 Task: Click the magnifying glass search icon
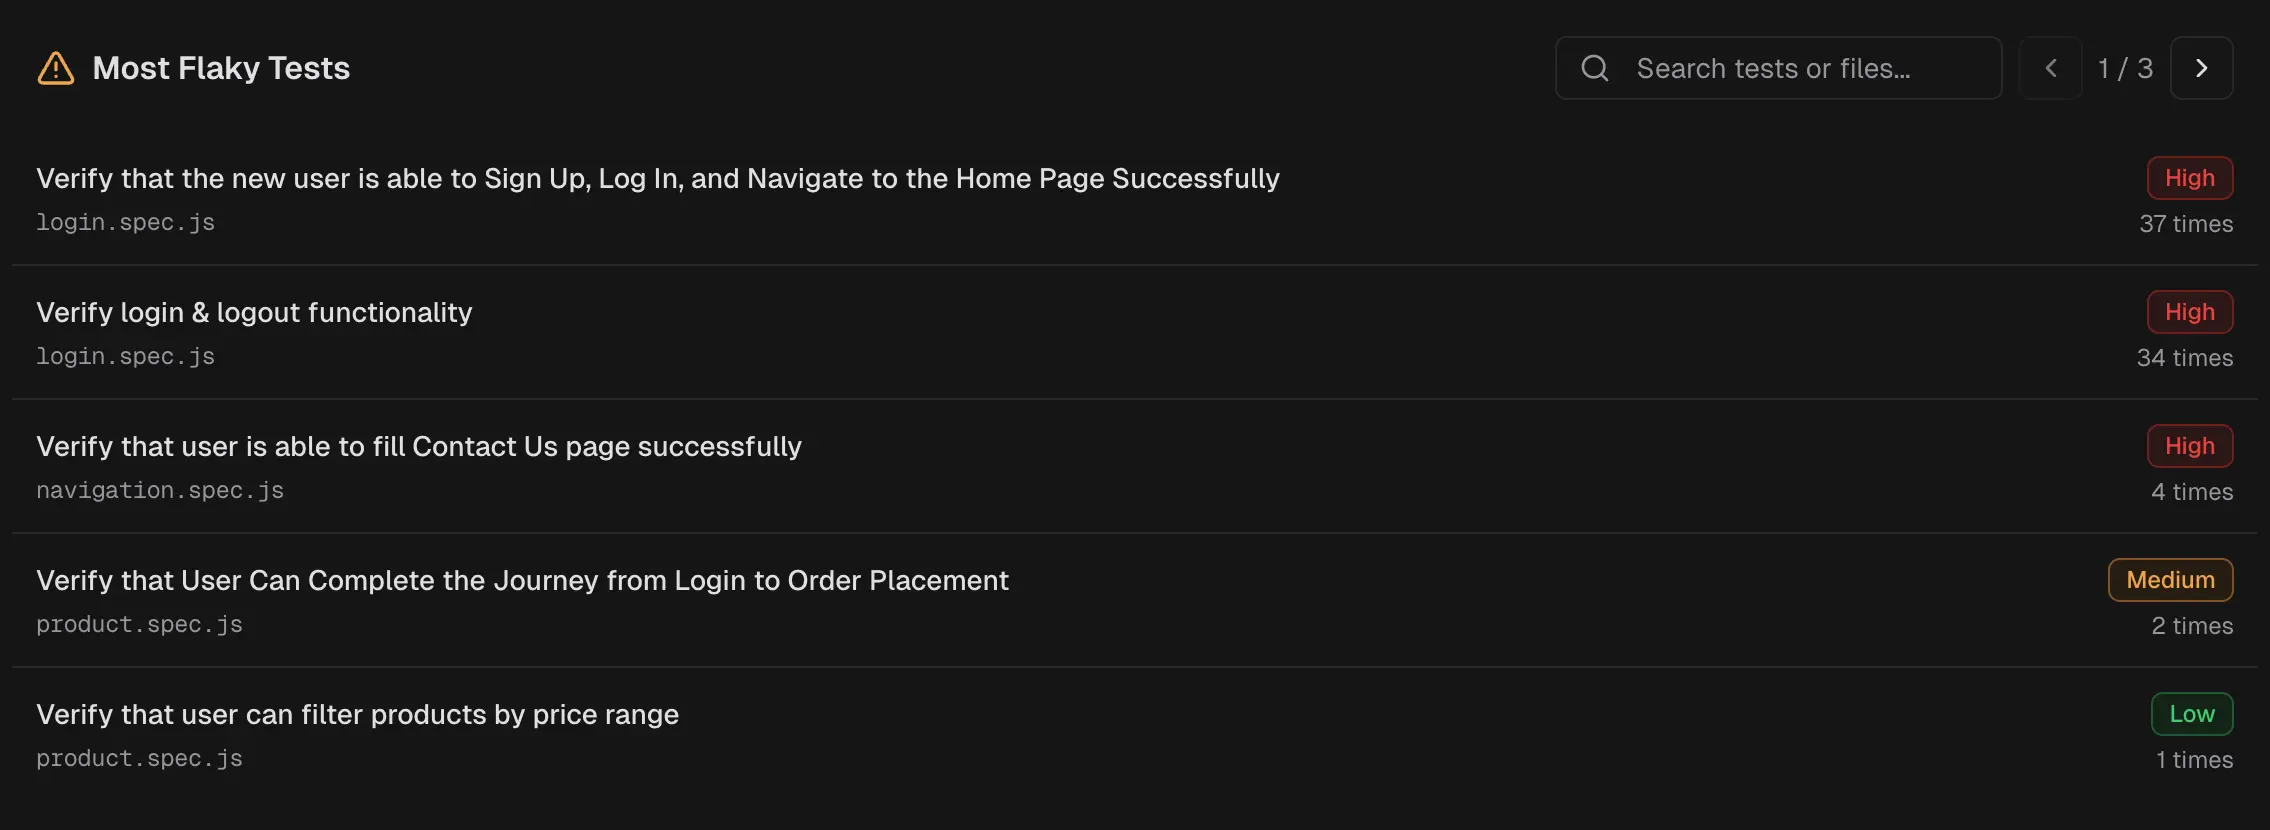click(1595, 68)
